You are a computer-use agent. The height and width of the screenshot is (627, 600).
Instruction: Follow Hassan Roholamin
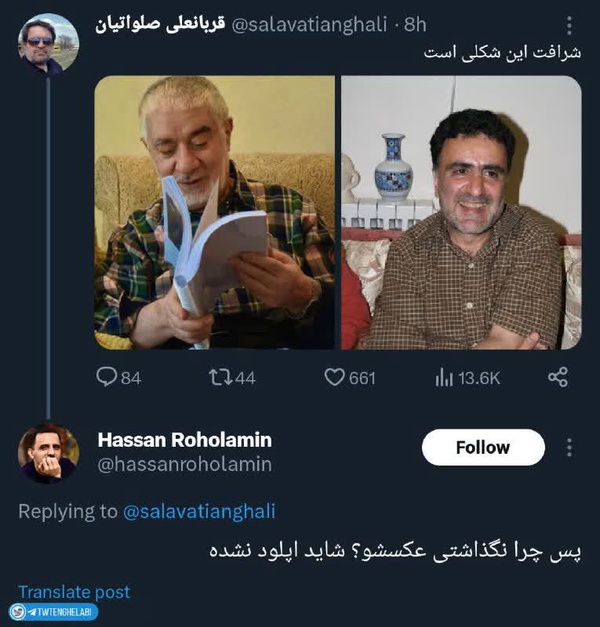click(x=483, y=447)
